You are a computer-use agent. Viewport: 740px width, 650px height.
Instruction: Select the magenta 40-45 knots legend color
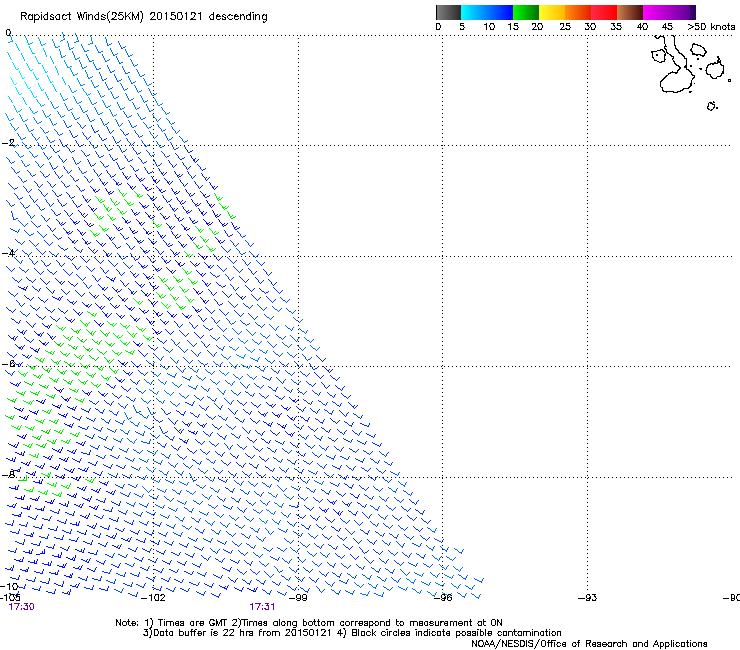tap(656, 12)
